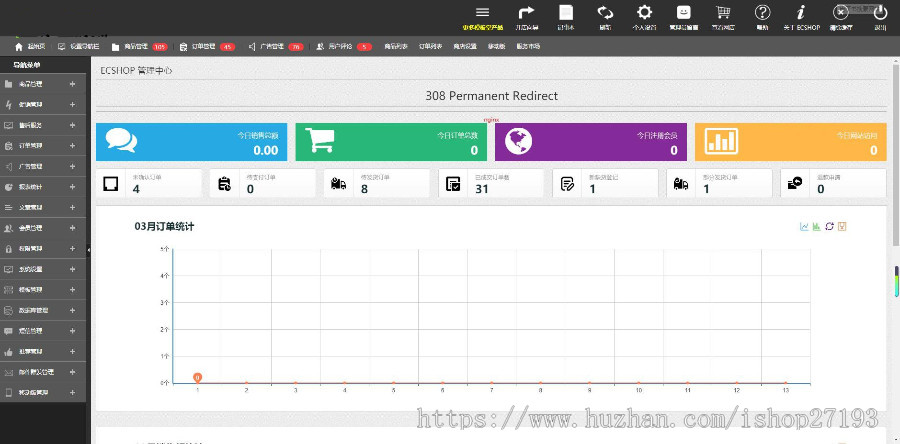The image size is (900, 444).
Task: Click the envelope mail management sidebar icon
Action: 8,372
